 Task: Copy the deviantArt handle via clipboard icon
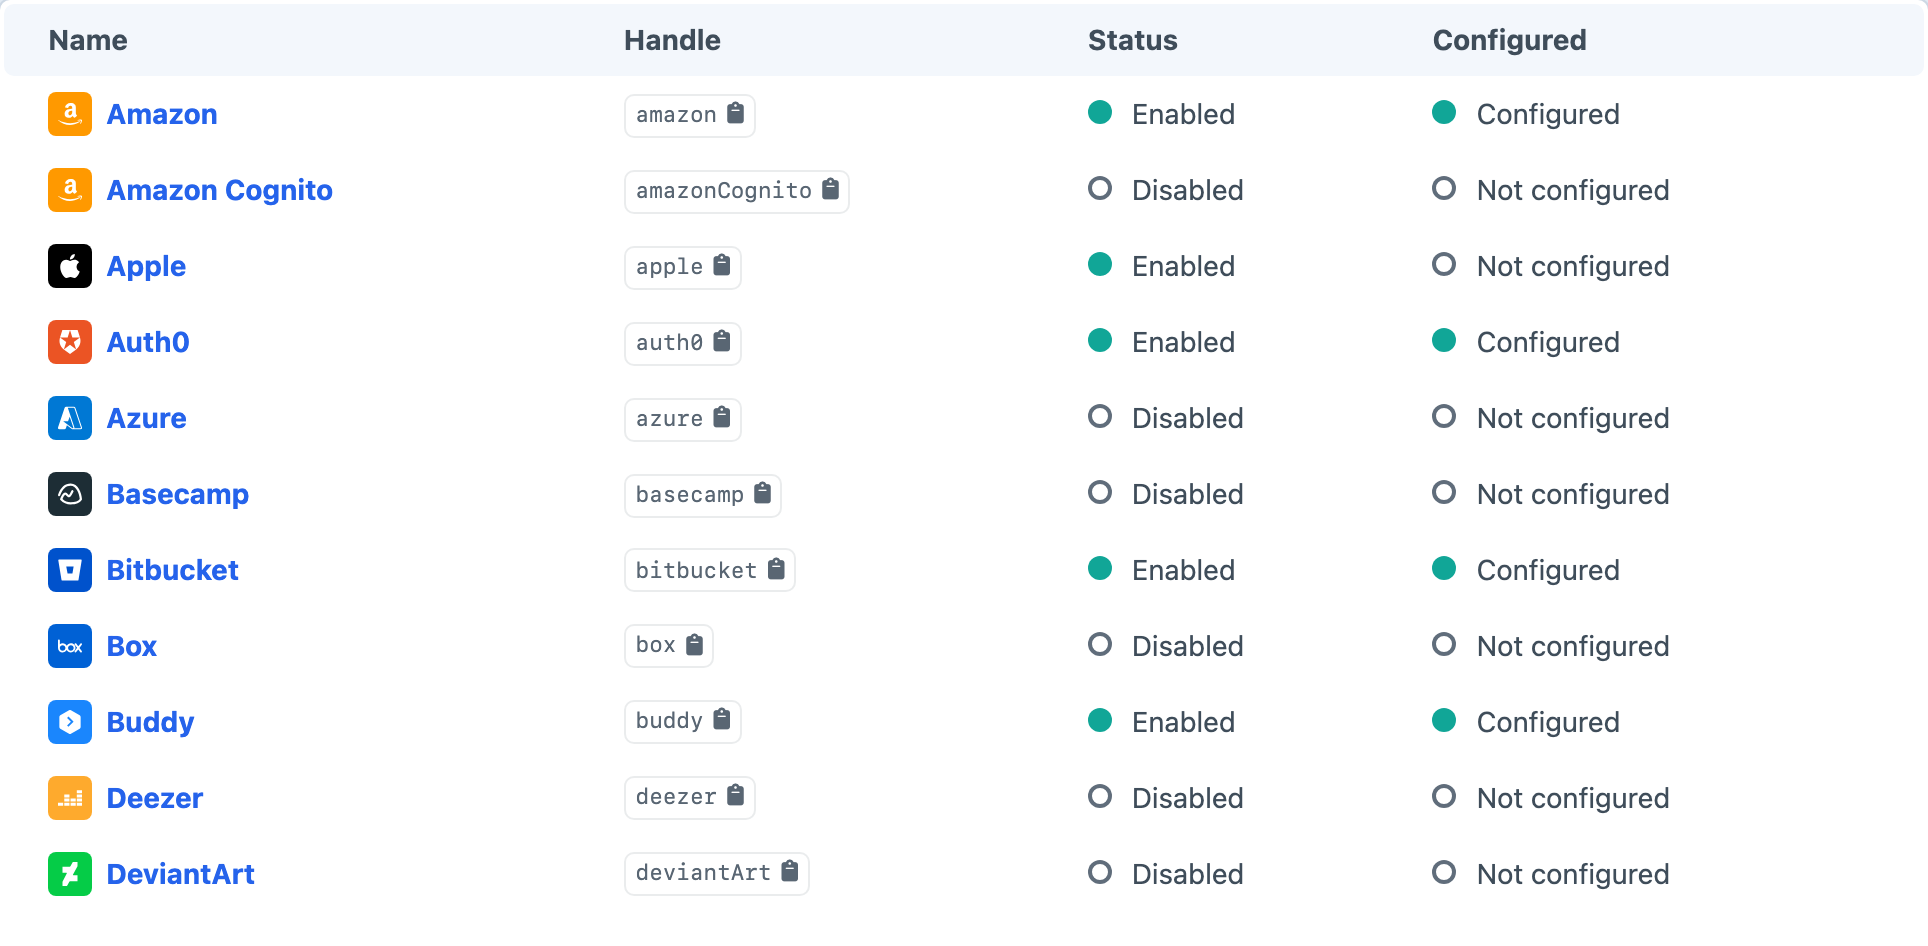click(790, 871)
